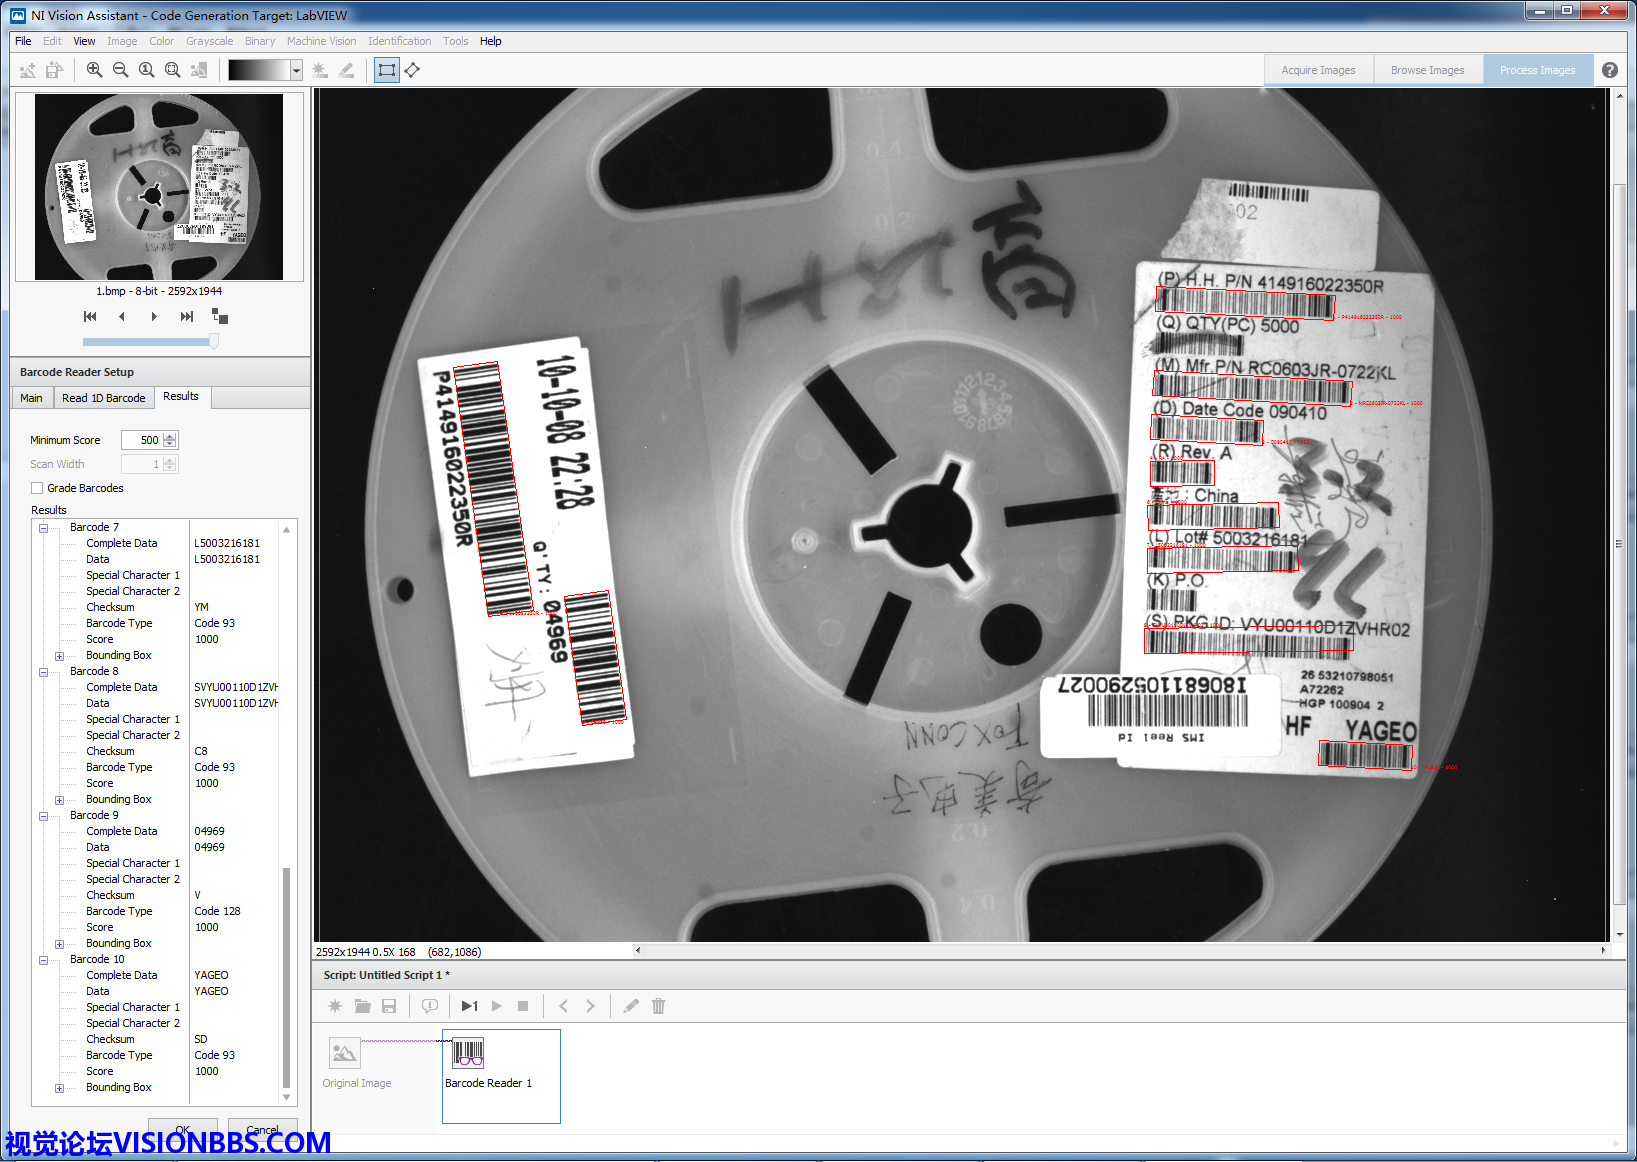Click the script stop square icon
The image size is (1637, 1162).
(523, 1006)
